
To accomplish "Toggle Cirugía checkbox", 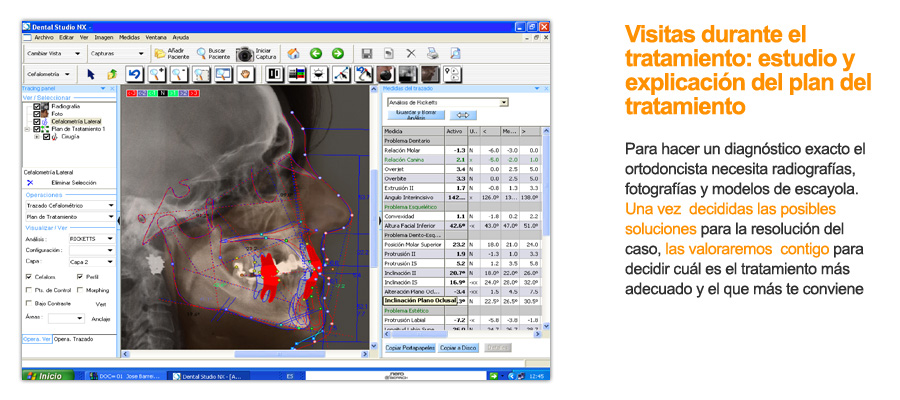I will pyautogui.click(x=46, y=137).
